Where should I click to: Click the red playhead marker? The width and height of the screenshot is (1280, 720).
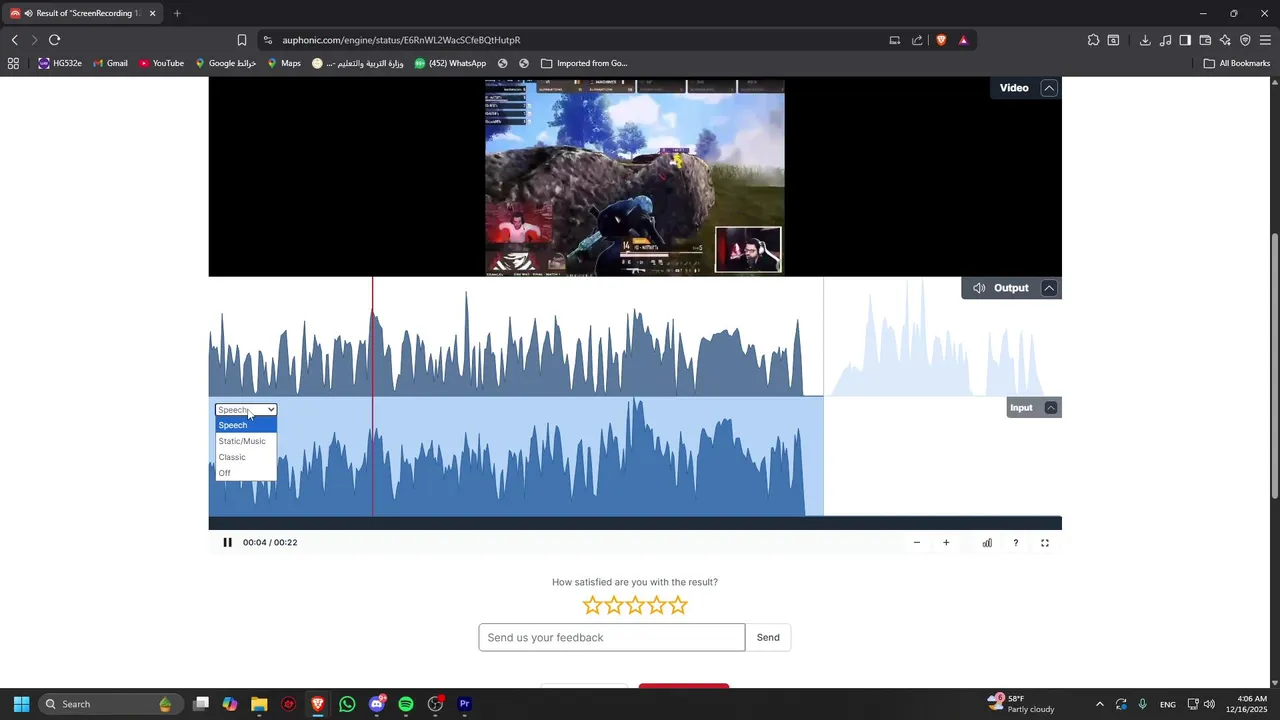(x=373, y=397)
